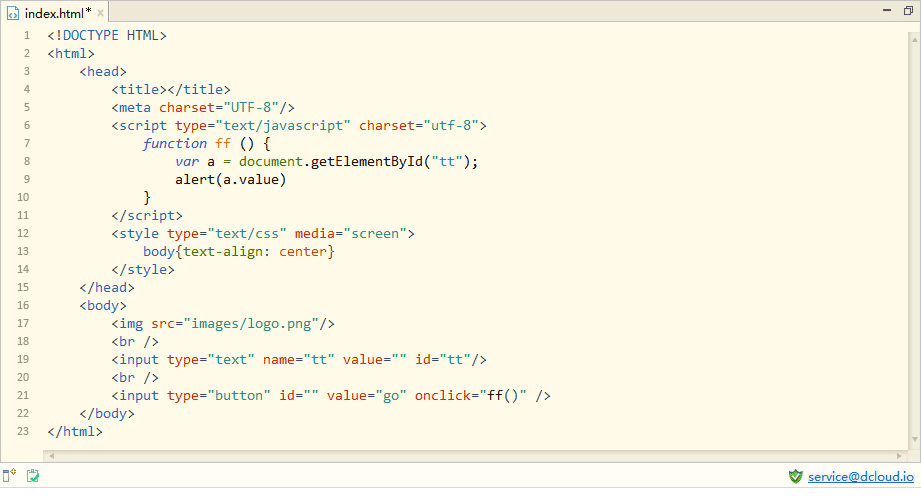
Task: Click the vertical scrollbar down arrow
Action: click(x=915, y=439)
